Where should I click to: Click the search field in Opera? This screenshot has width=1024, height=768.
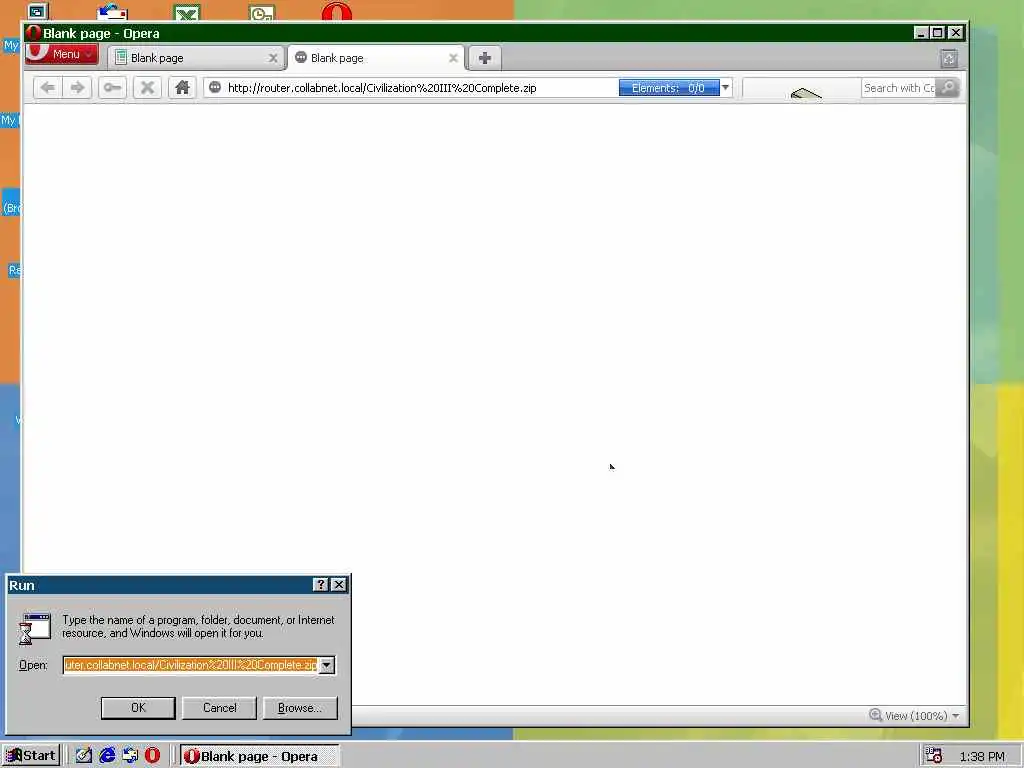[x=899, y=88]
